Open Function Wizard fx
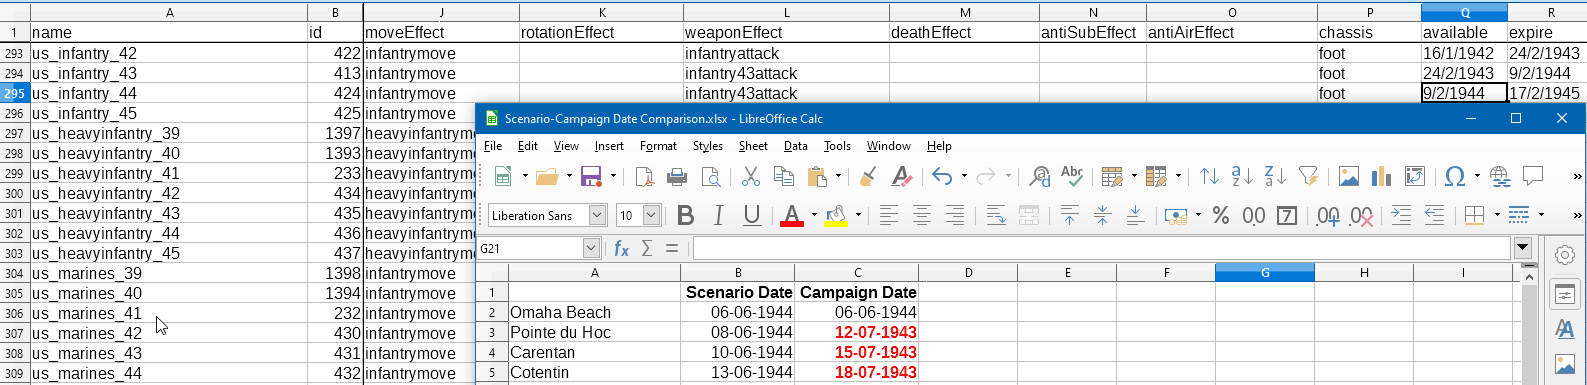Screen dimensions: 1587x385 (x=621, y=248)
